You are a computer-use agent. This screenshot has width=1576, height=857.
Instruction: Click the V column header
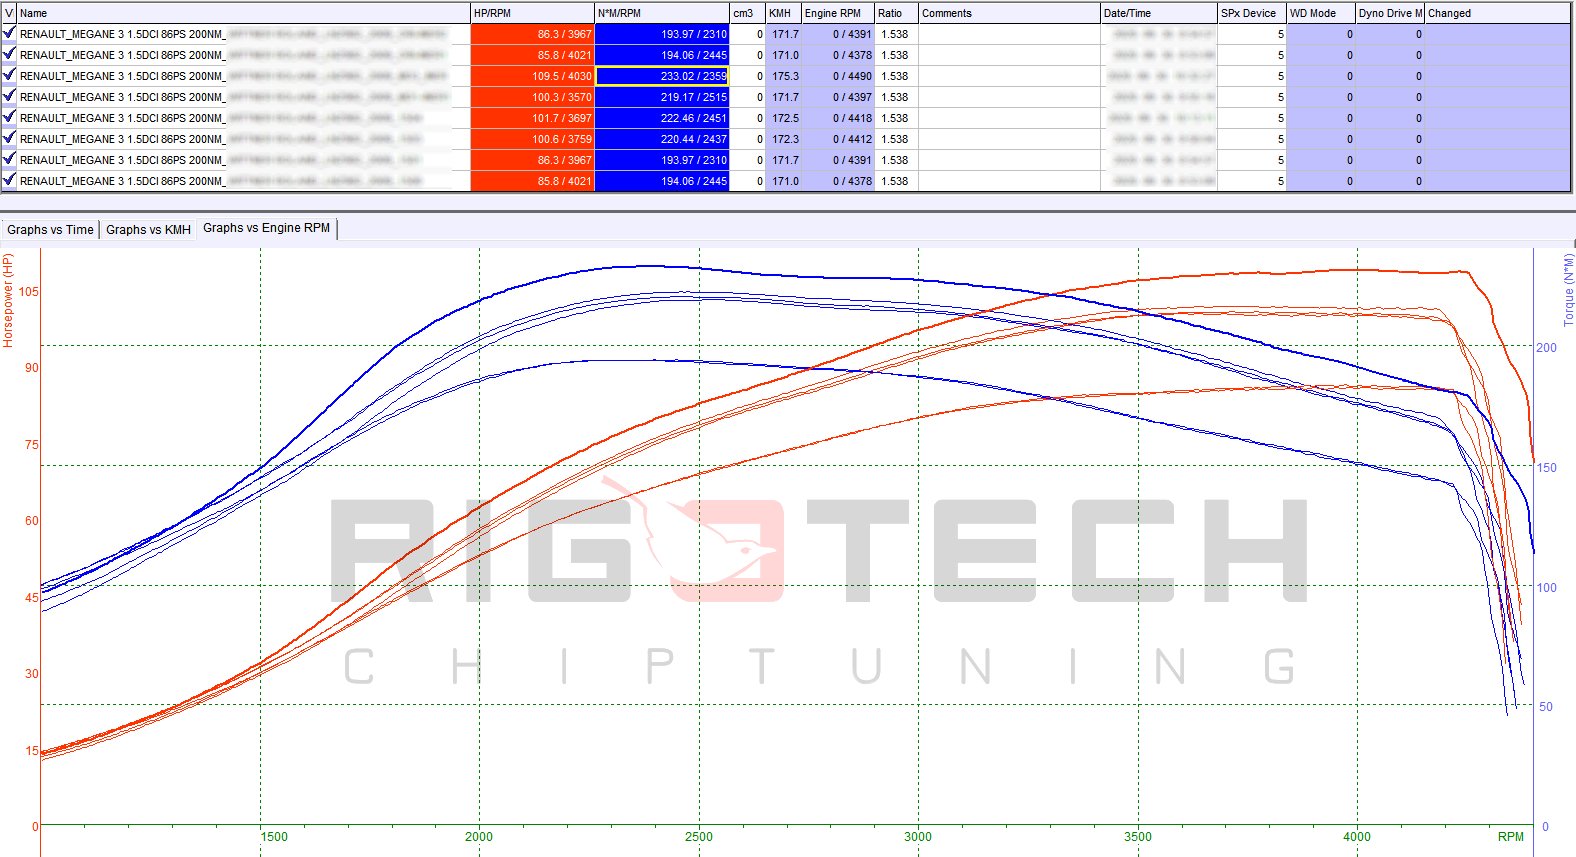(x=9, y=13)
